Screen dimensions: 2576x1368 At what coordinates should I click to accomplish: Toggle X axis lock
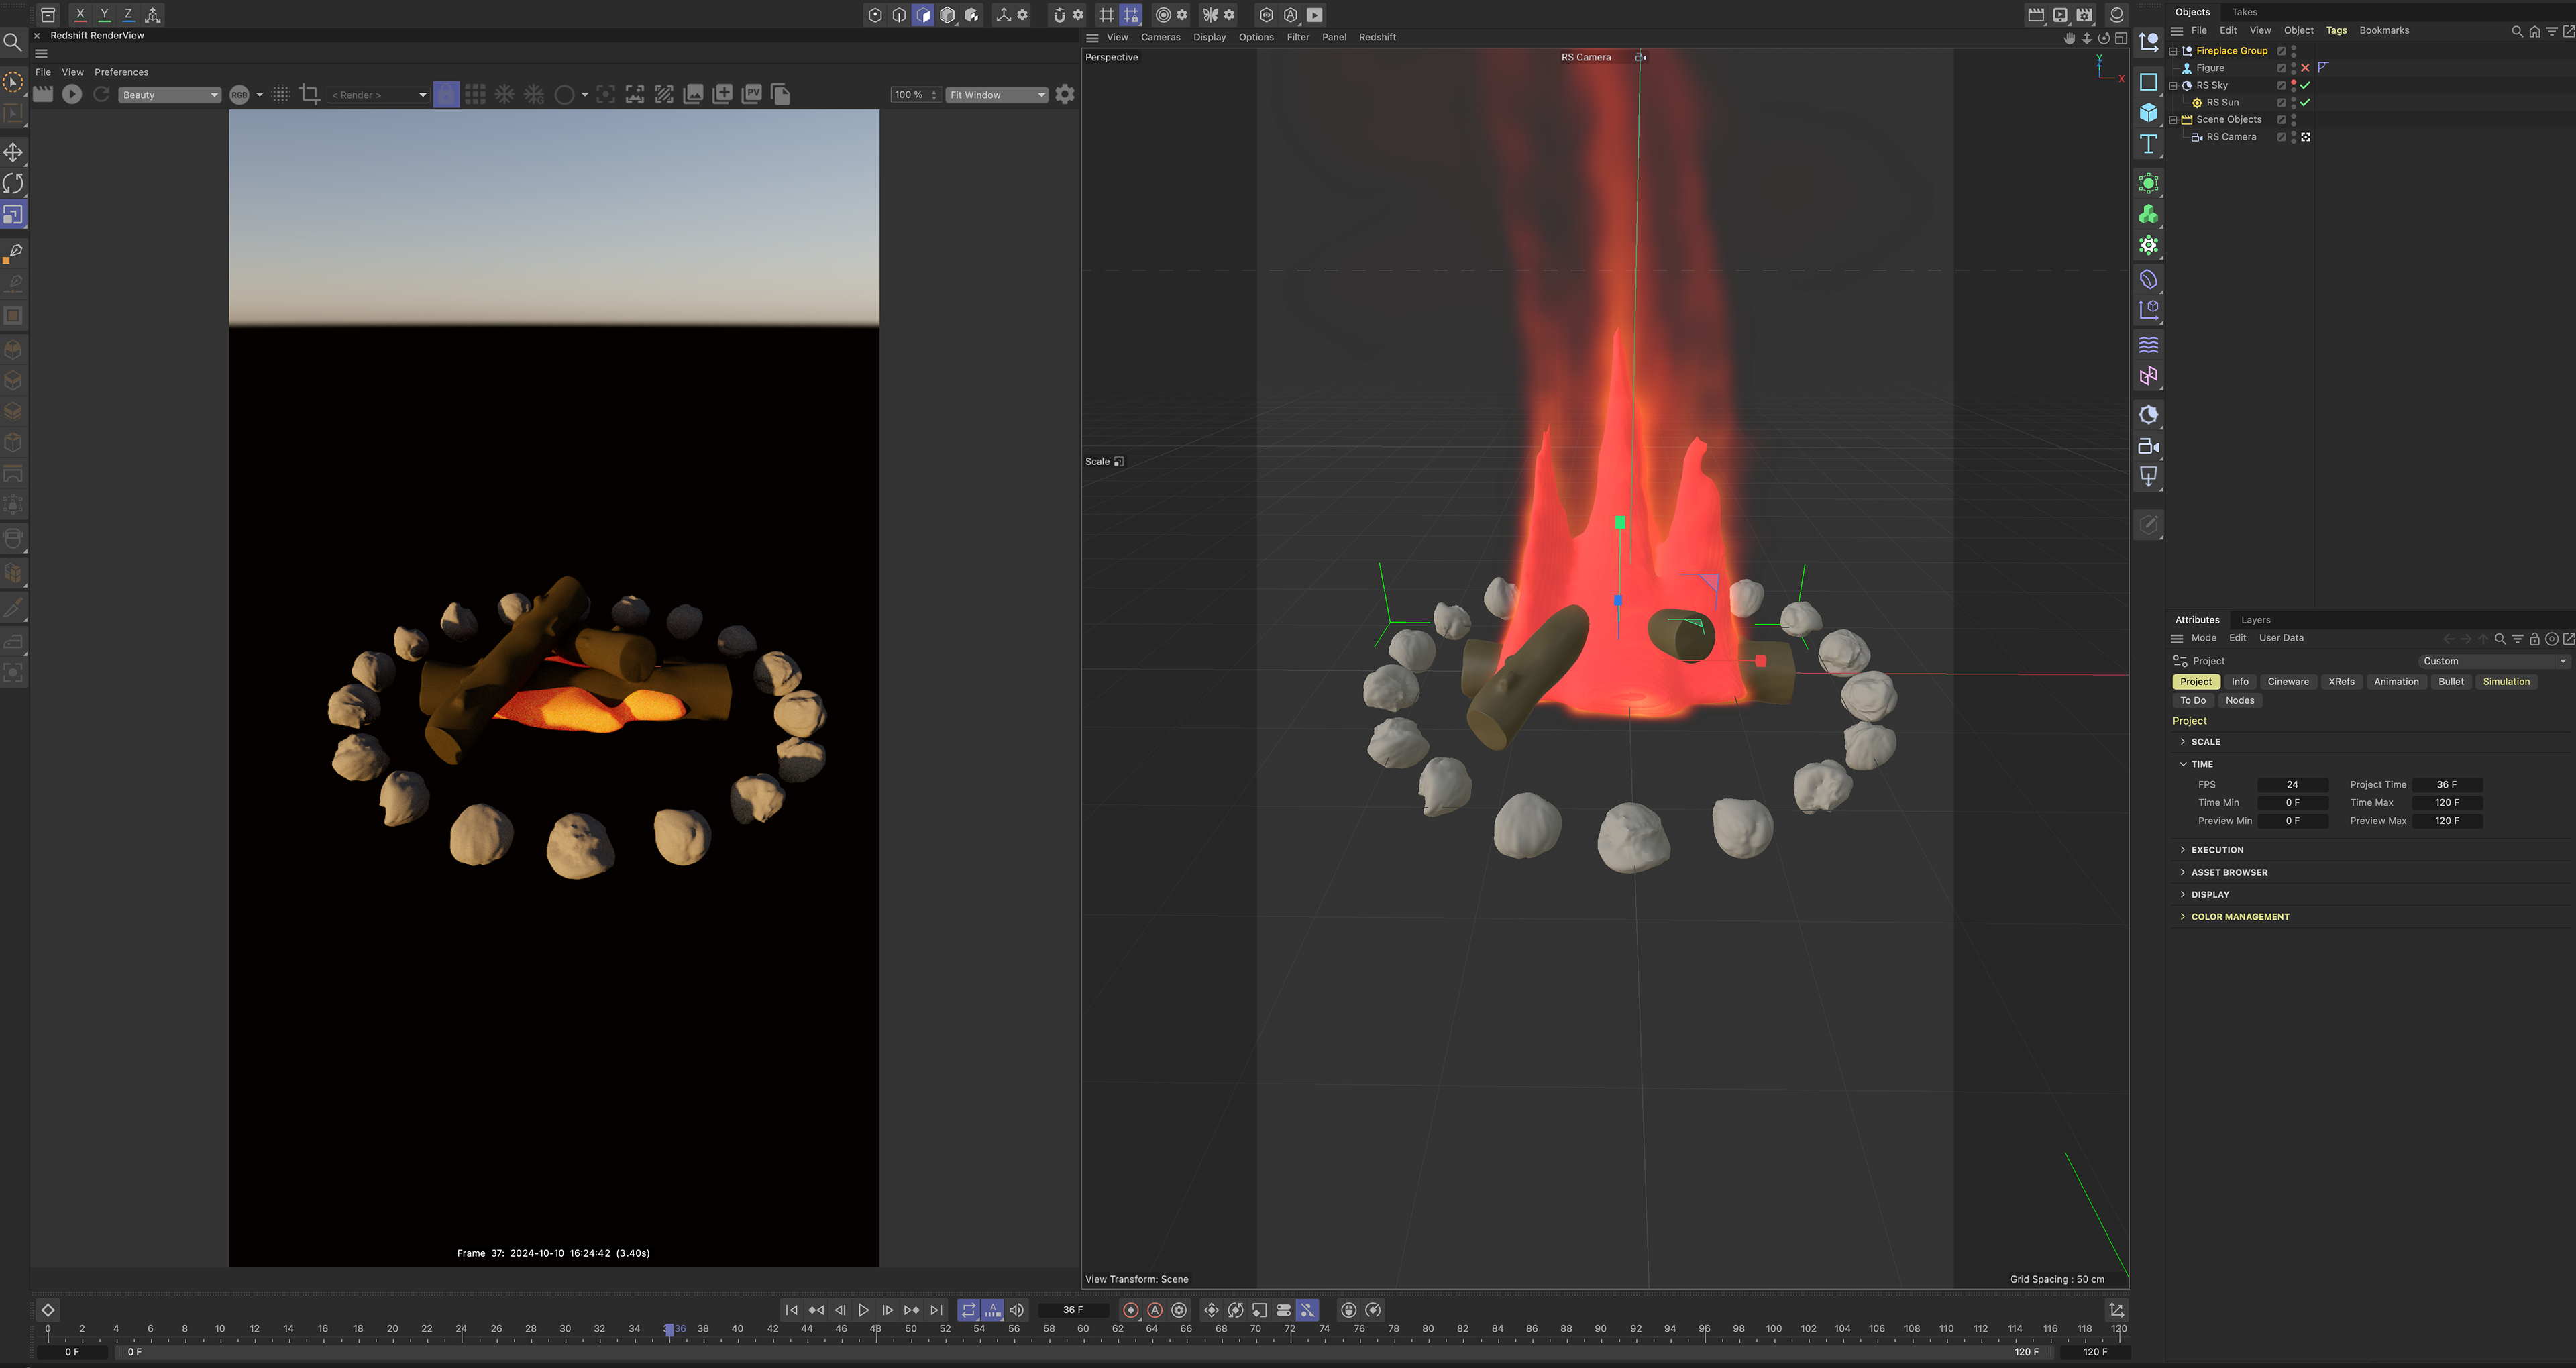click(x=80, y=14)
